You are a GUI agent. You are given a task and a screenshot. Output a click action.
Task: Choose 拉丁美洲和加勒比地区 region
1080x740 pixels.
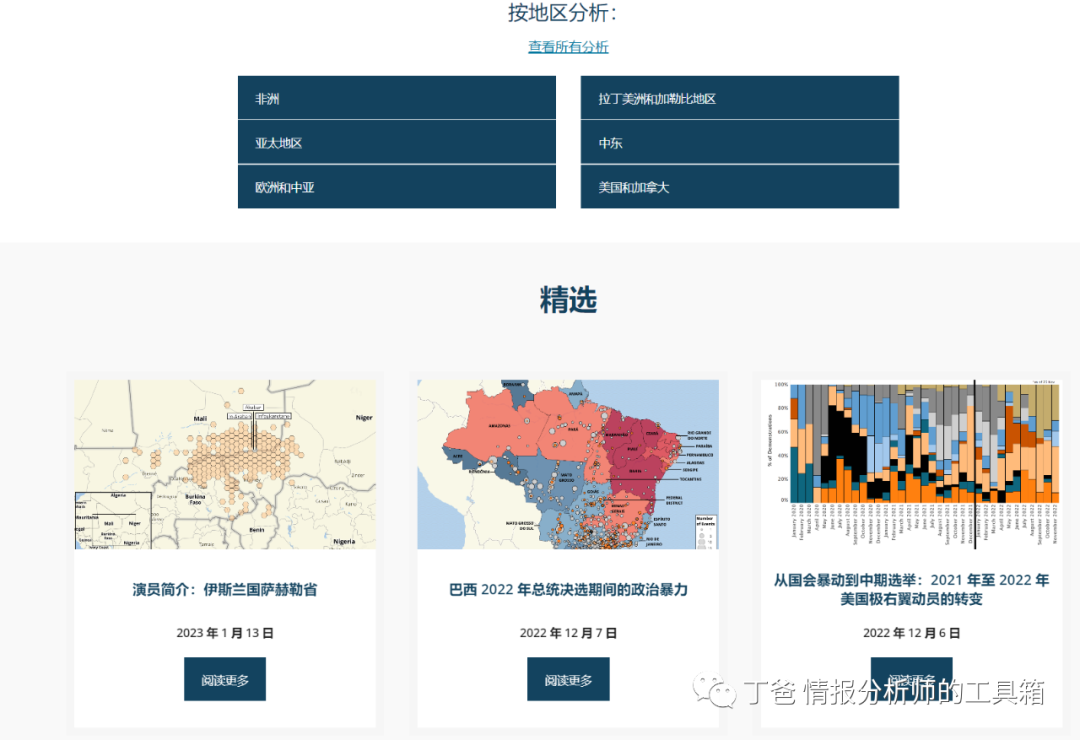point(740,98)
